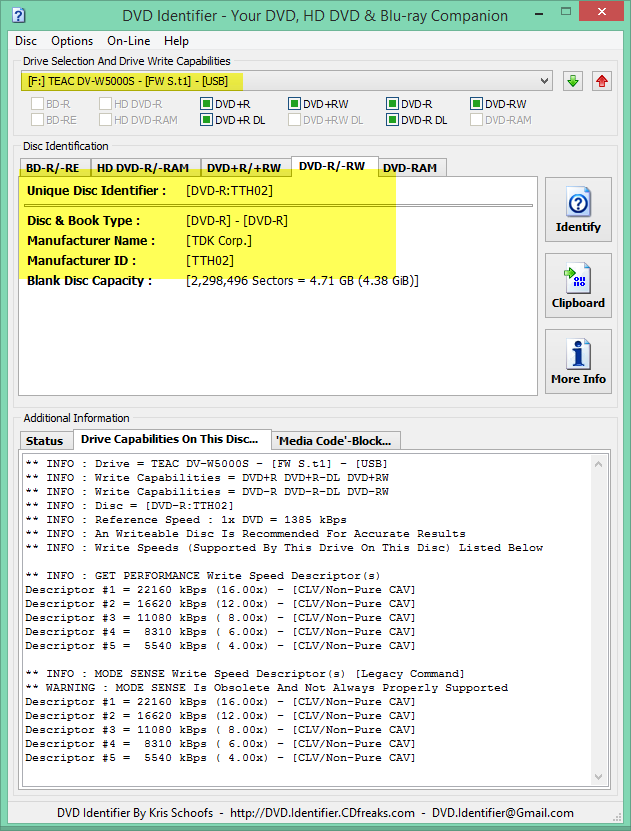Image resolution: width=631 pixels, height=831 pixels.
Task: Maximize the DVD Identifier window
Action: pyautogui.click(x=565, y=11)
